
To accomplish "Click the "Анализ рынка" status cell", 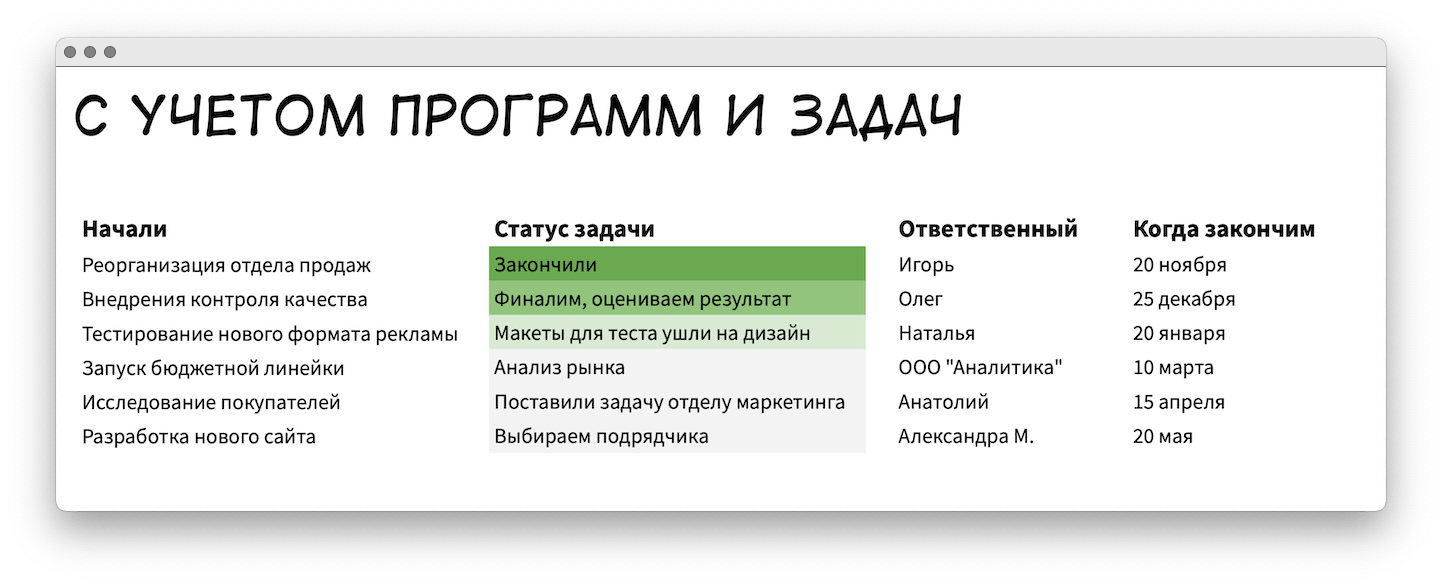I will point(676,367).
